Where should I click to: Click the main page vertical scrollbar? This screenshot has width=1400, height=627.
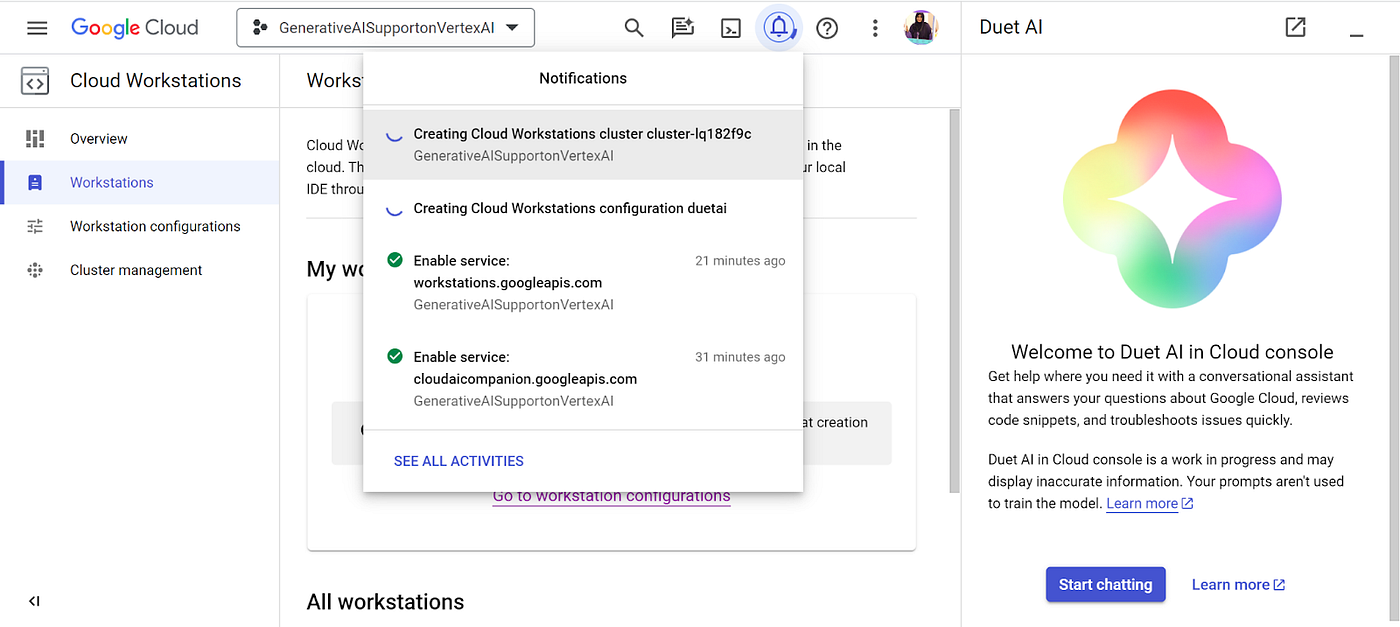(x=953, y=300)
